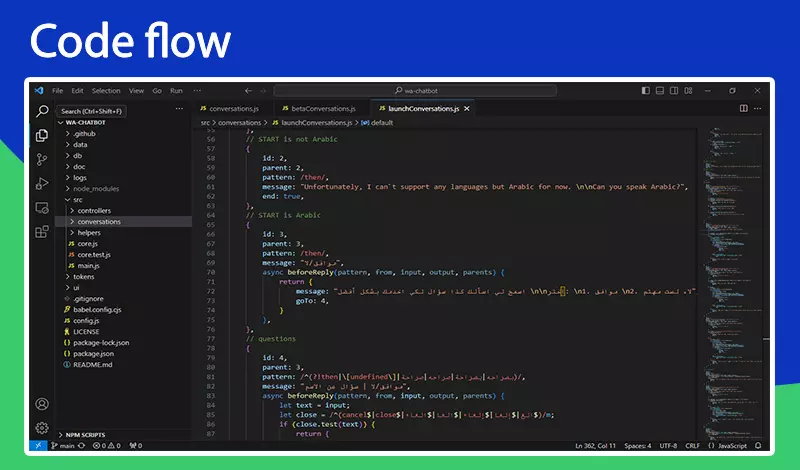Screen dimensions: 800x470
Task: Expand the db folder
Action: (123, 156)
